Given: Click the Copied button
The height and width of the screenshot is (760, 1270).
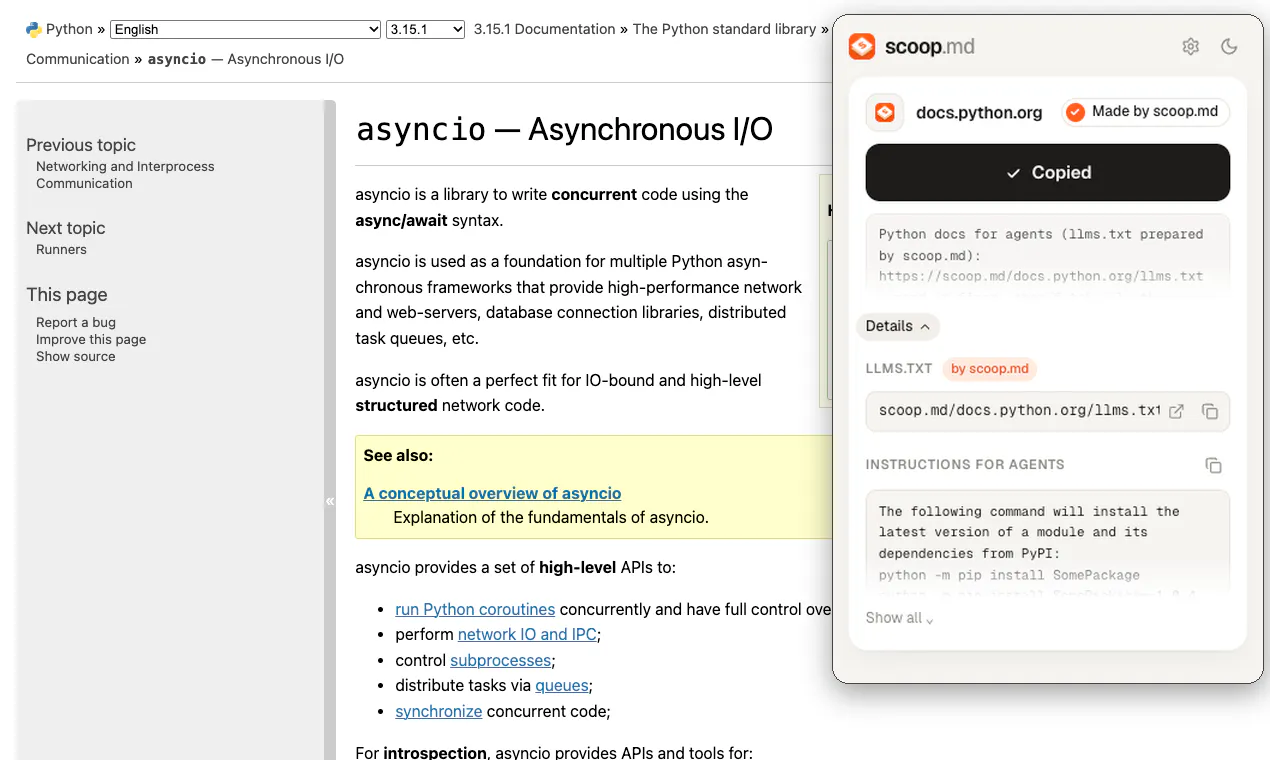Looking at the screenshot, I should point(1048,173).
